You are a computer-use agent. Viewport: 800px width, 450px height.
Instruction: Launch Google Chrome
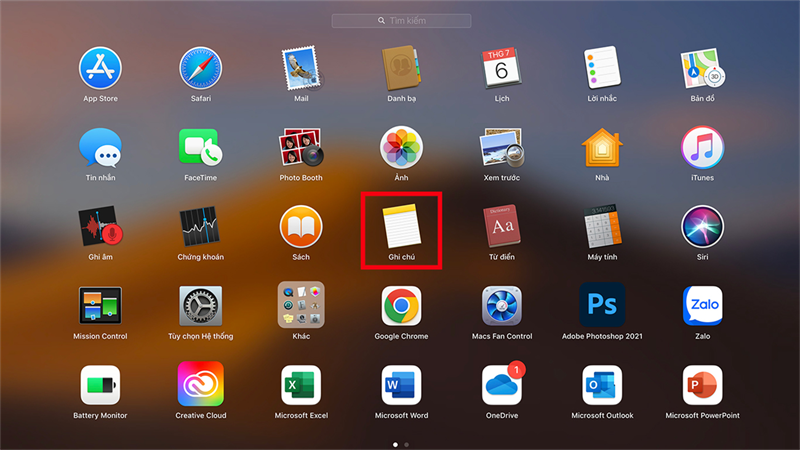[x=402, y=306]
